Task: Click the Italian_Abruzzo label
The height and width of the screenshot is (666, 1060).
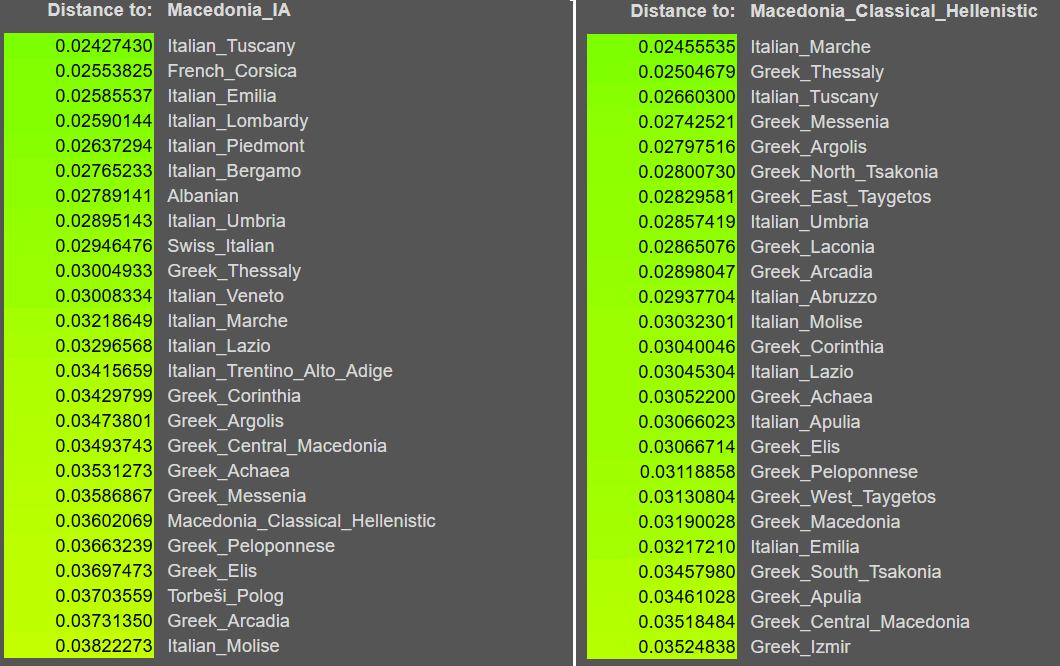Action: click(x=813, y=298)
